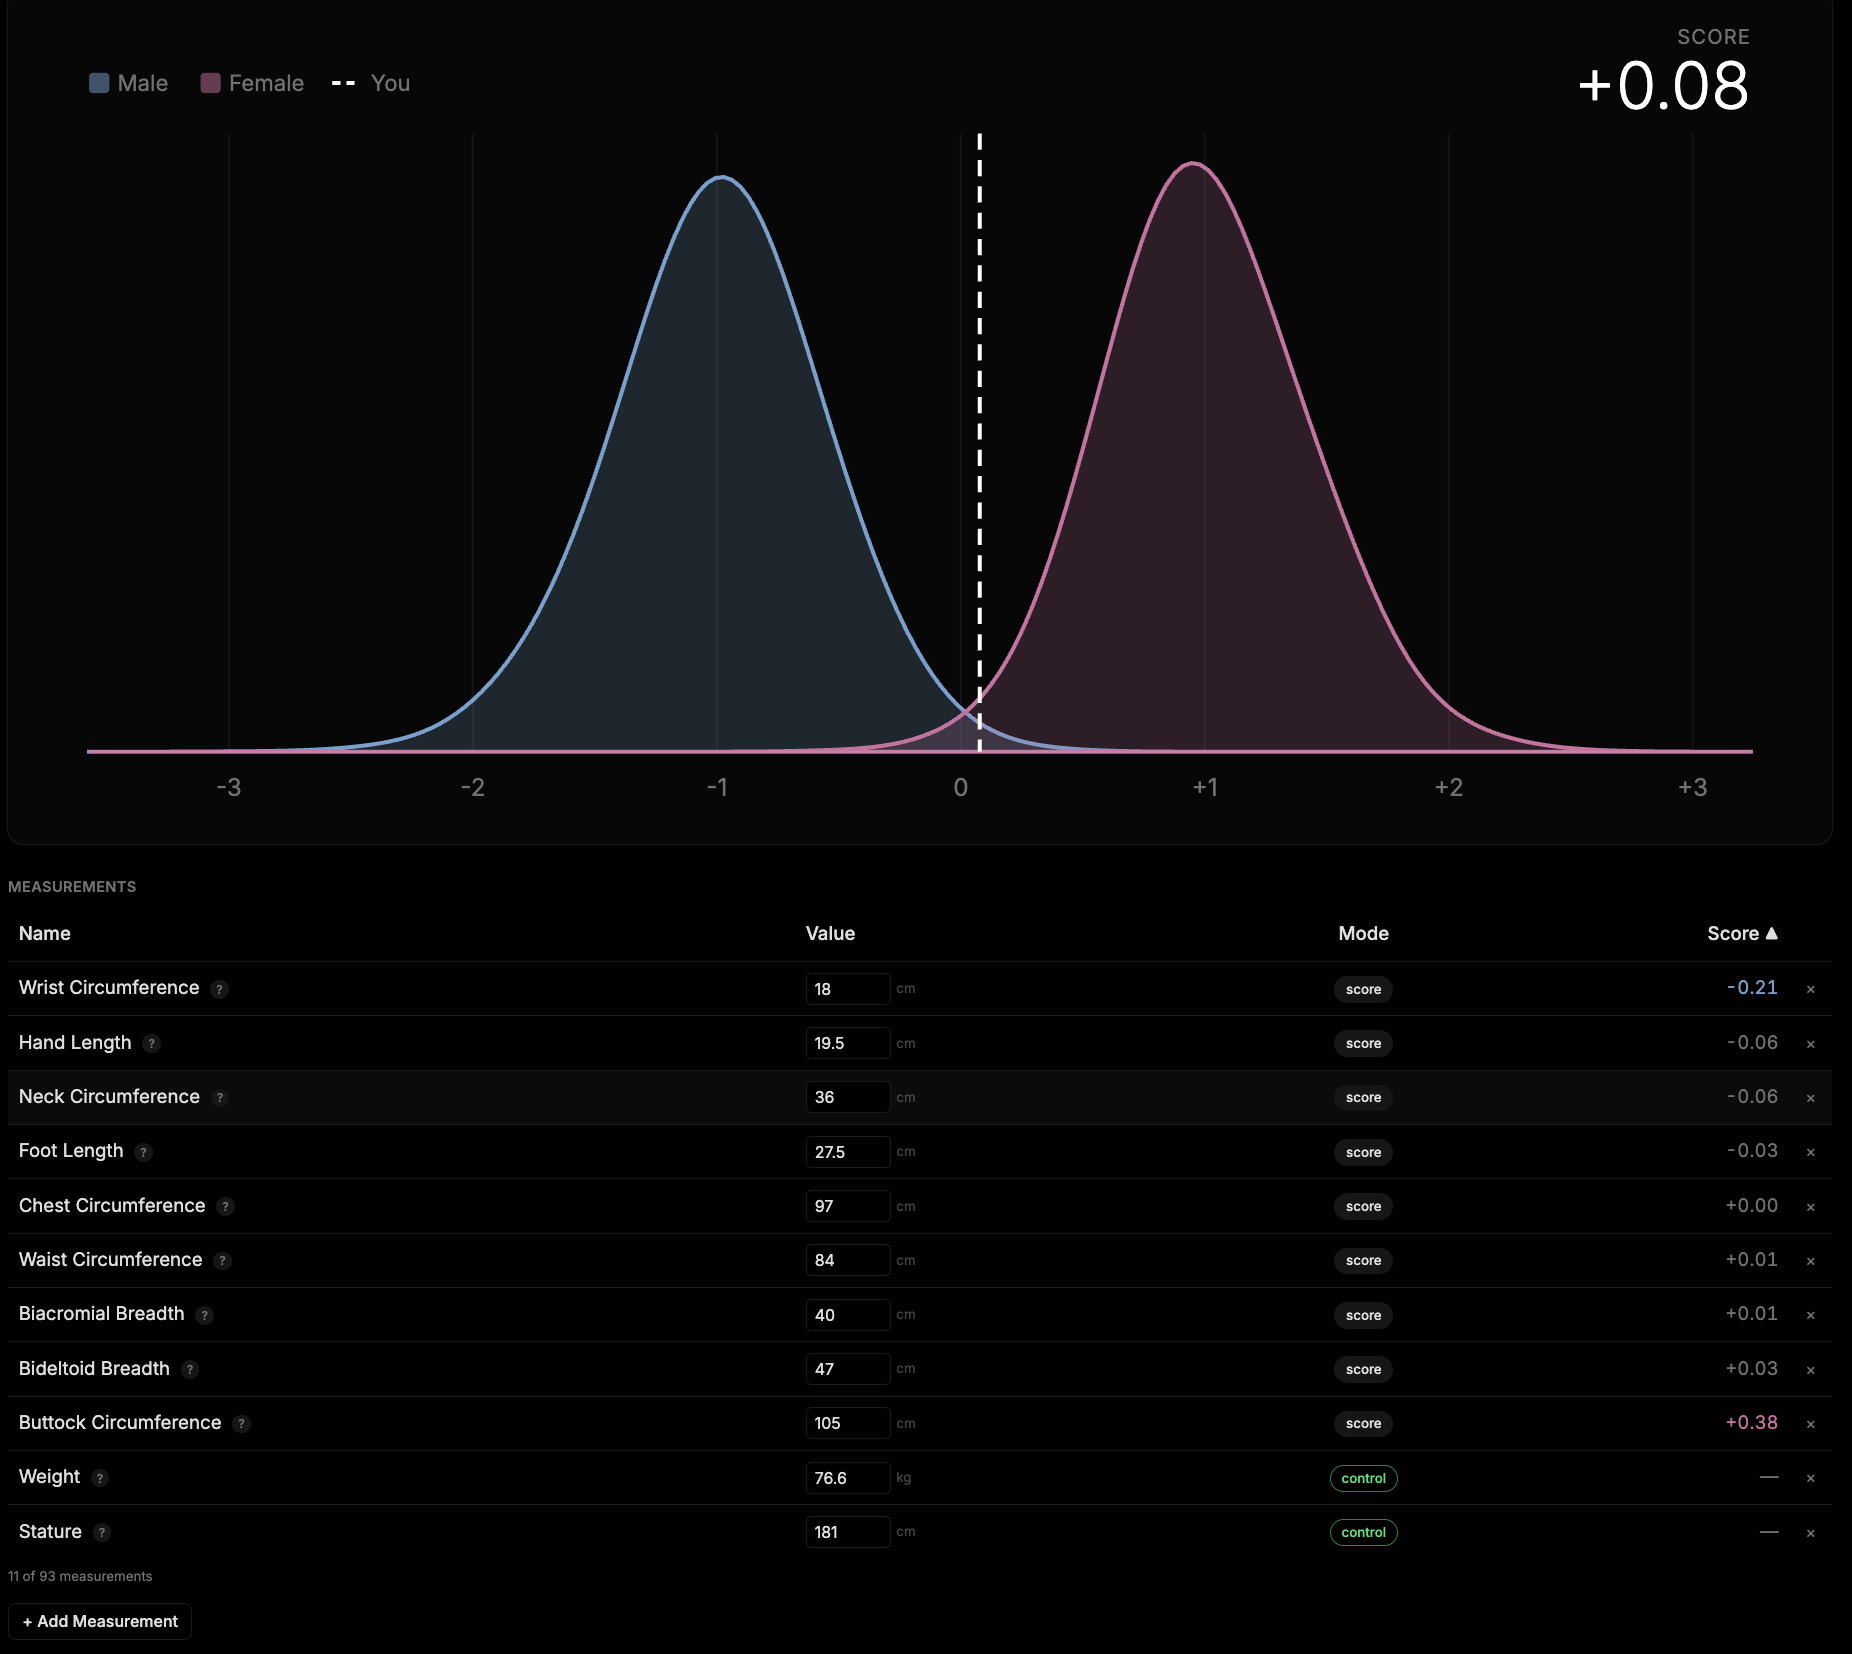Open help icon for Chest Circumference
The height and width of the screenshot is (1654, 1852).
tap(226, 1207)
